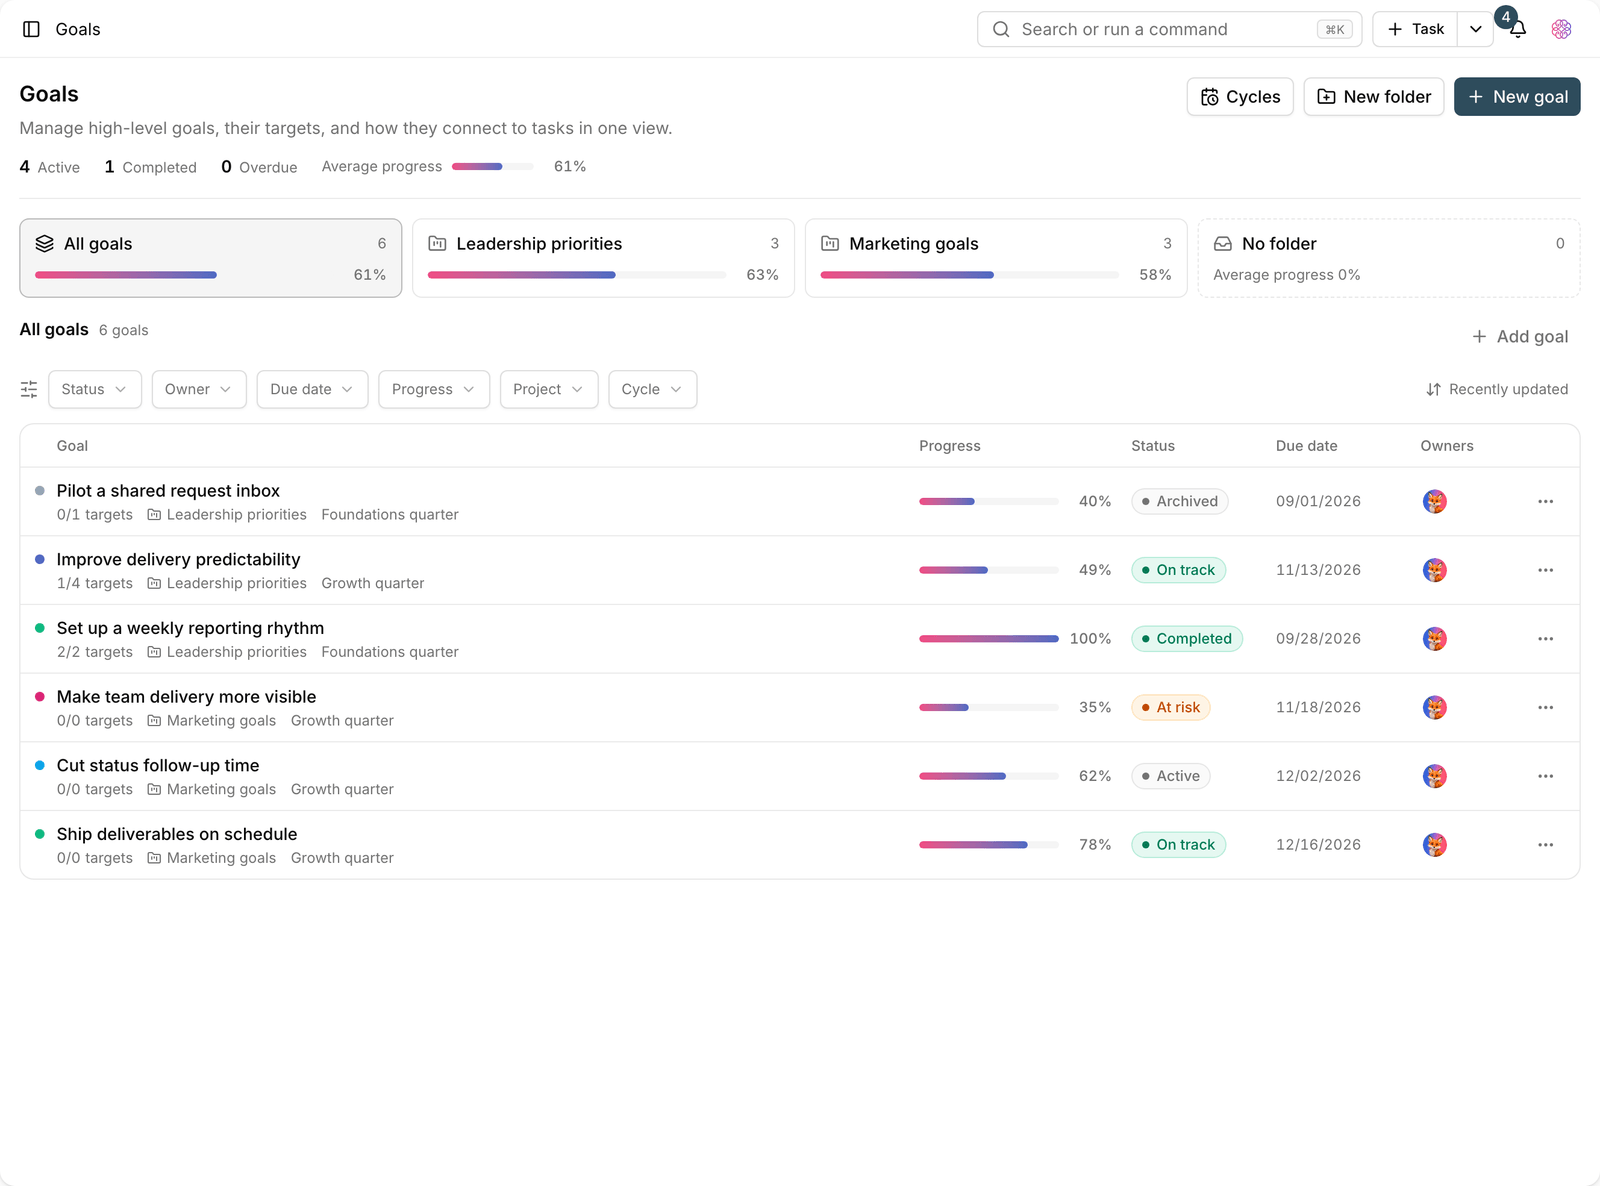Click the New goal button
The image size is (1600, 1186).
(x=1517, y=97)
